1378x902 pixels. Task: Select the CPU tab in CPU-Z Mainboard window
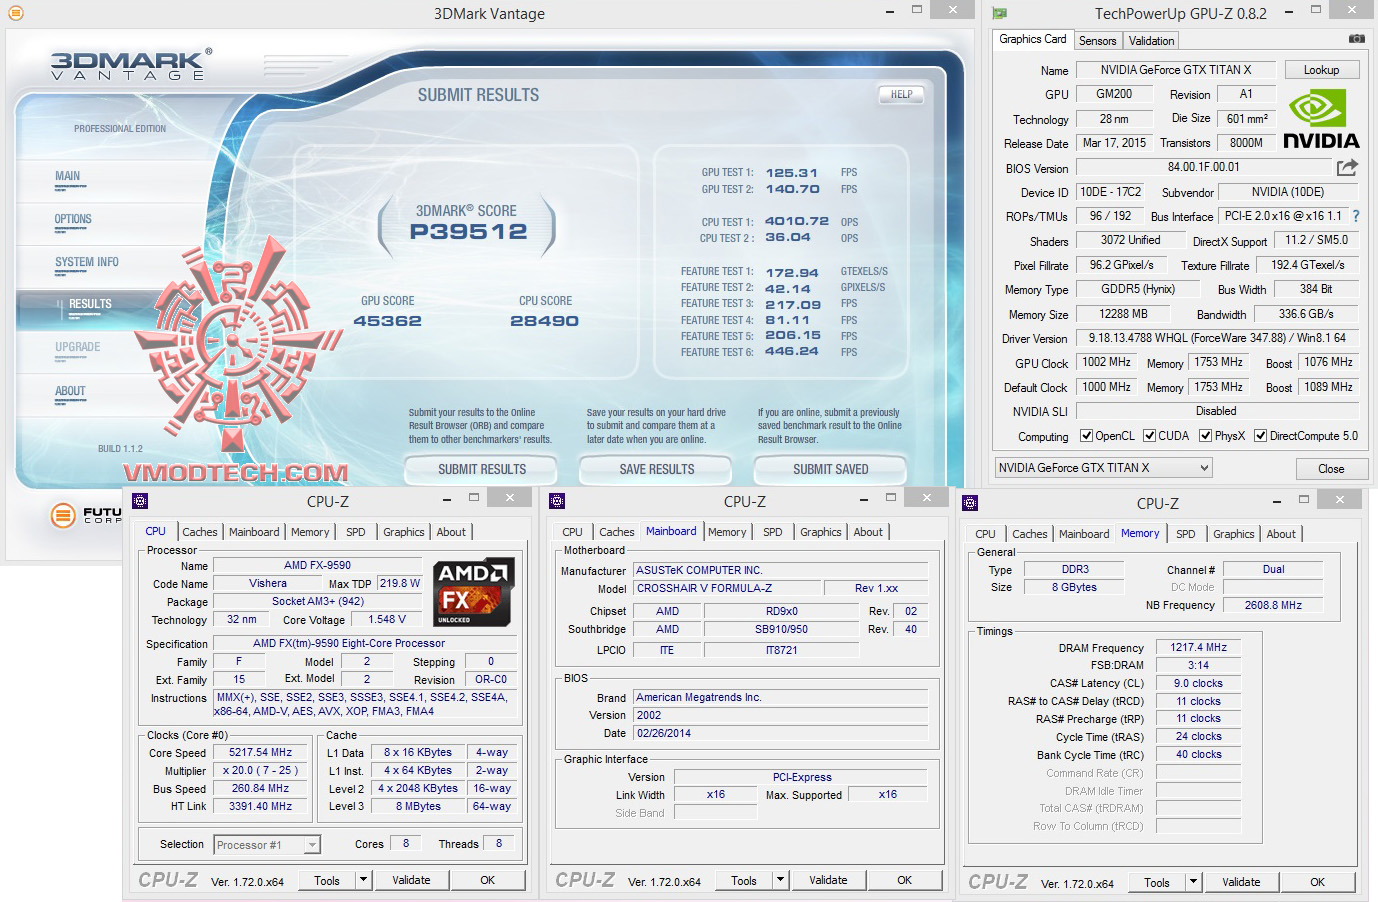tap(572, 532)
